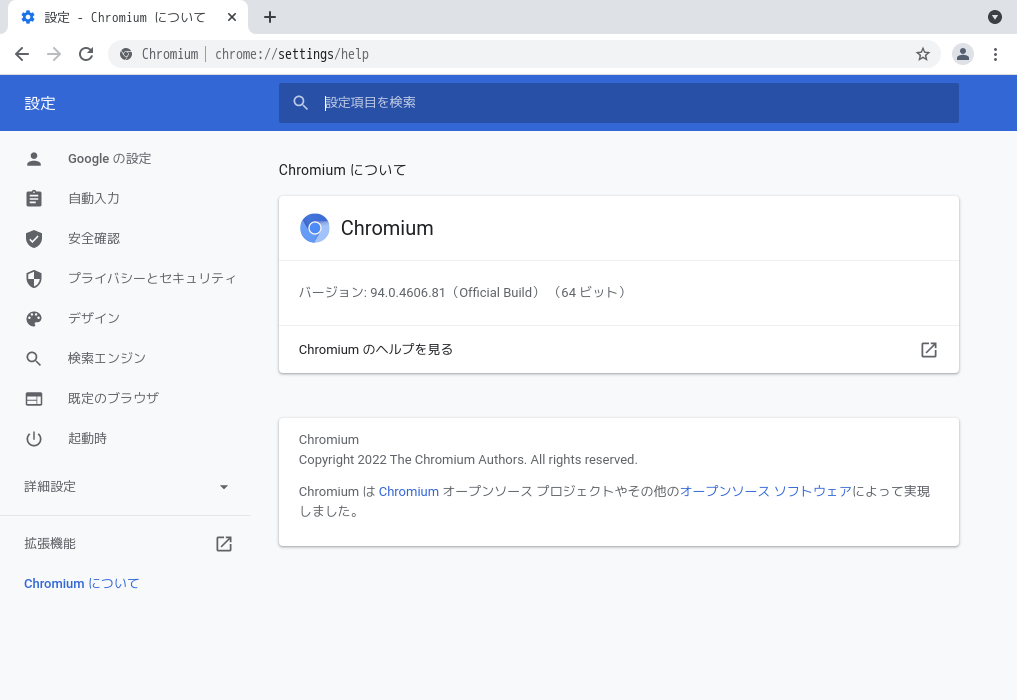Click the shield icon for プライバシーとセキュリティ
Screen dimensions: 1017x700
click(x=34, y=278)
